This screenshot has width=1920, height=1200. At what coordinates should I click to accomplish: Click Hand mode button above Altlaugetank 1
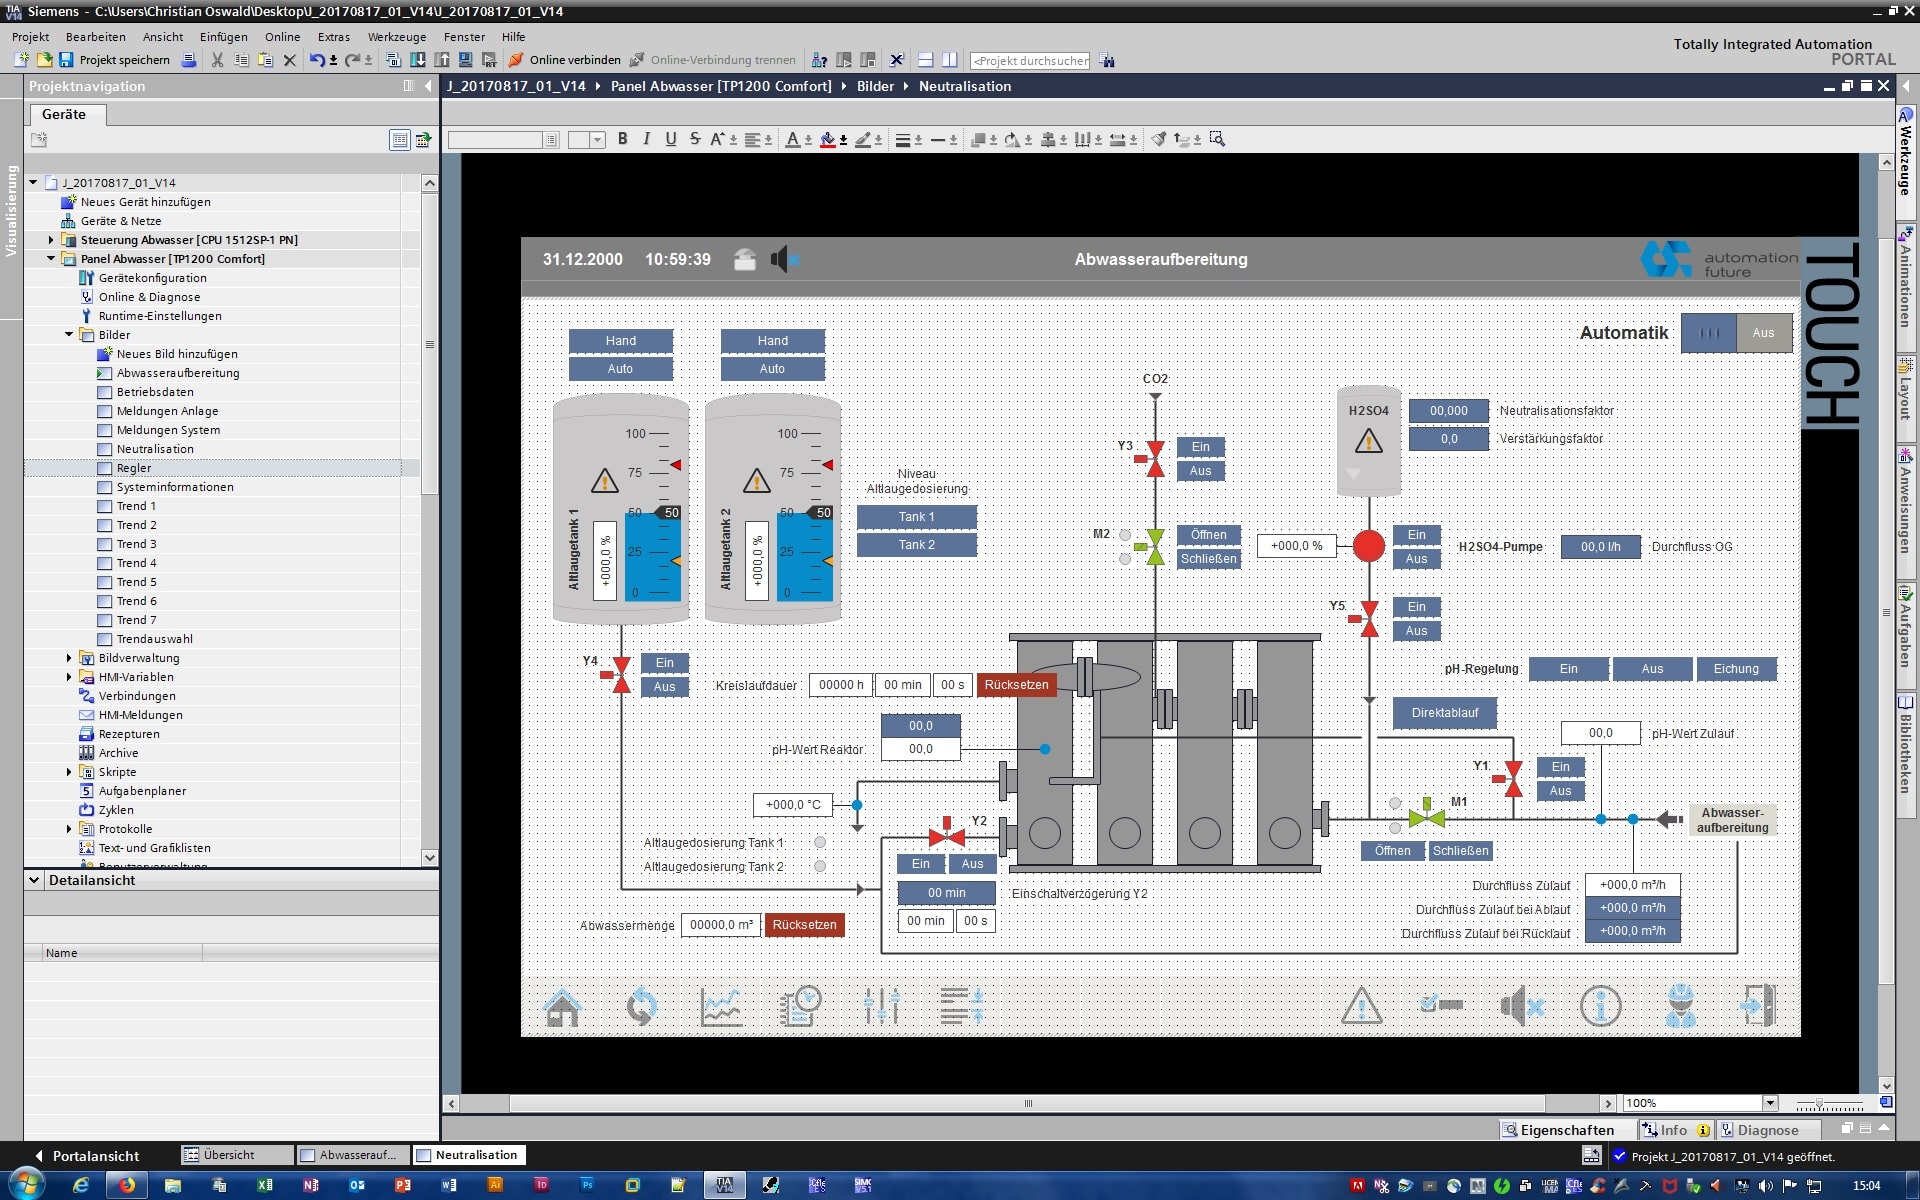pyautogui.click(x=621, y=341)
